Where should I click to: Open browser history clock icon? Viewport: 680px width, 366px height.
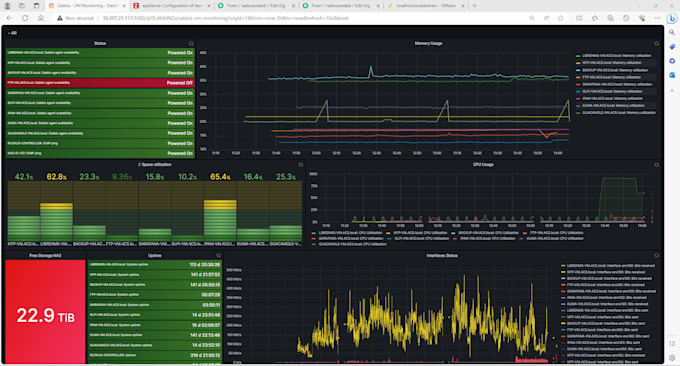(626, 18)
